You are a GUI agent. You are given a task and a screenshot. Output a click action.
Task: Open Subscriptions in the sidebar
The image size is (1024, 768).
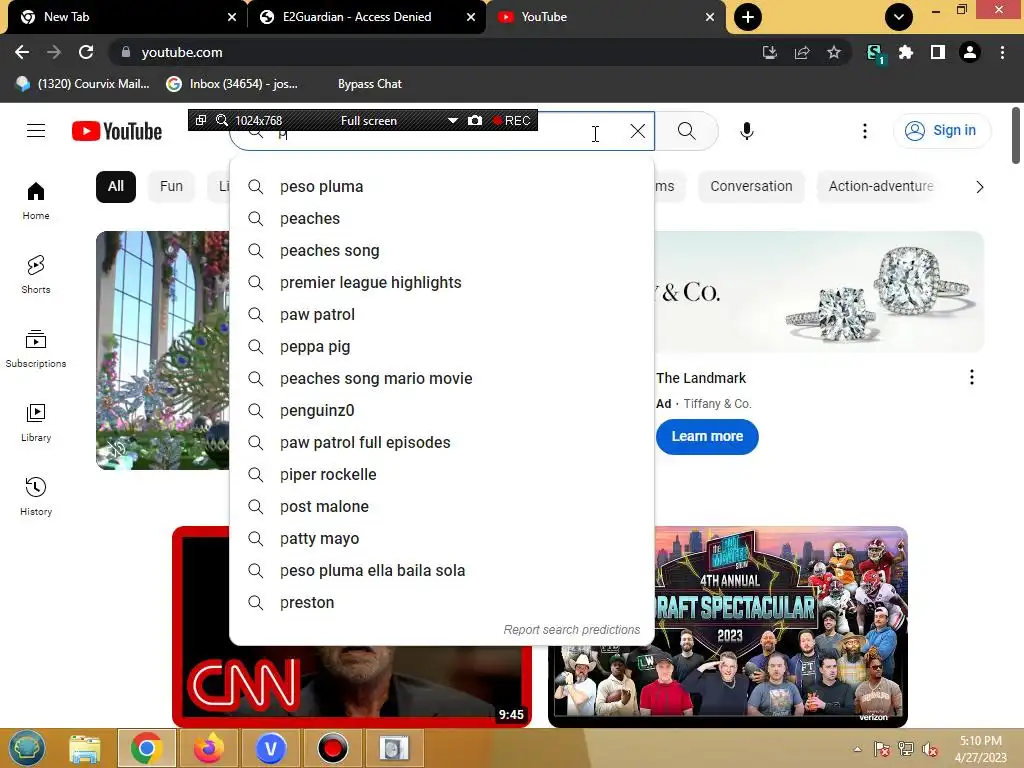(x=36, y=349)
